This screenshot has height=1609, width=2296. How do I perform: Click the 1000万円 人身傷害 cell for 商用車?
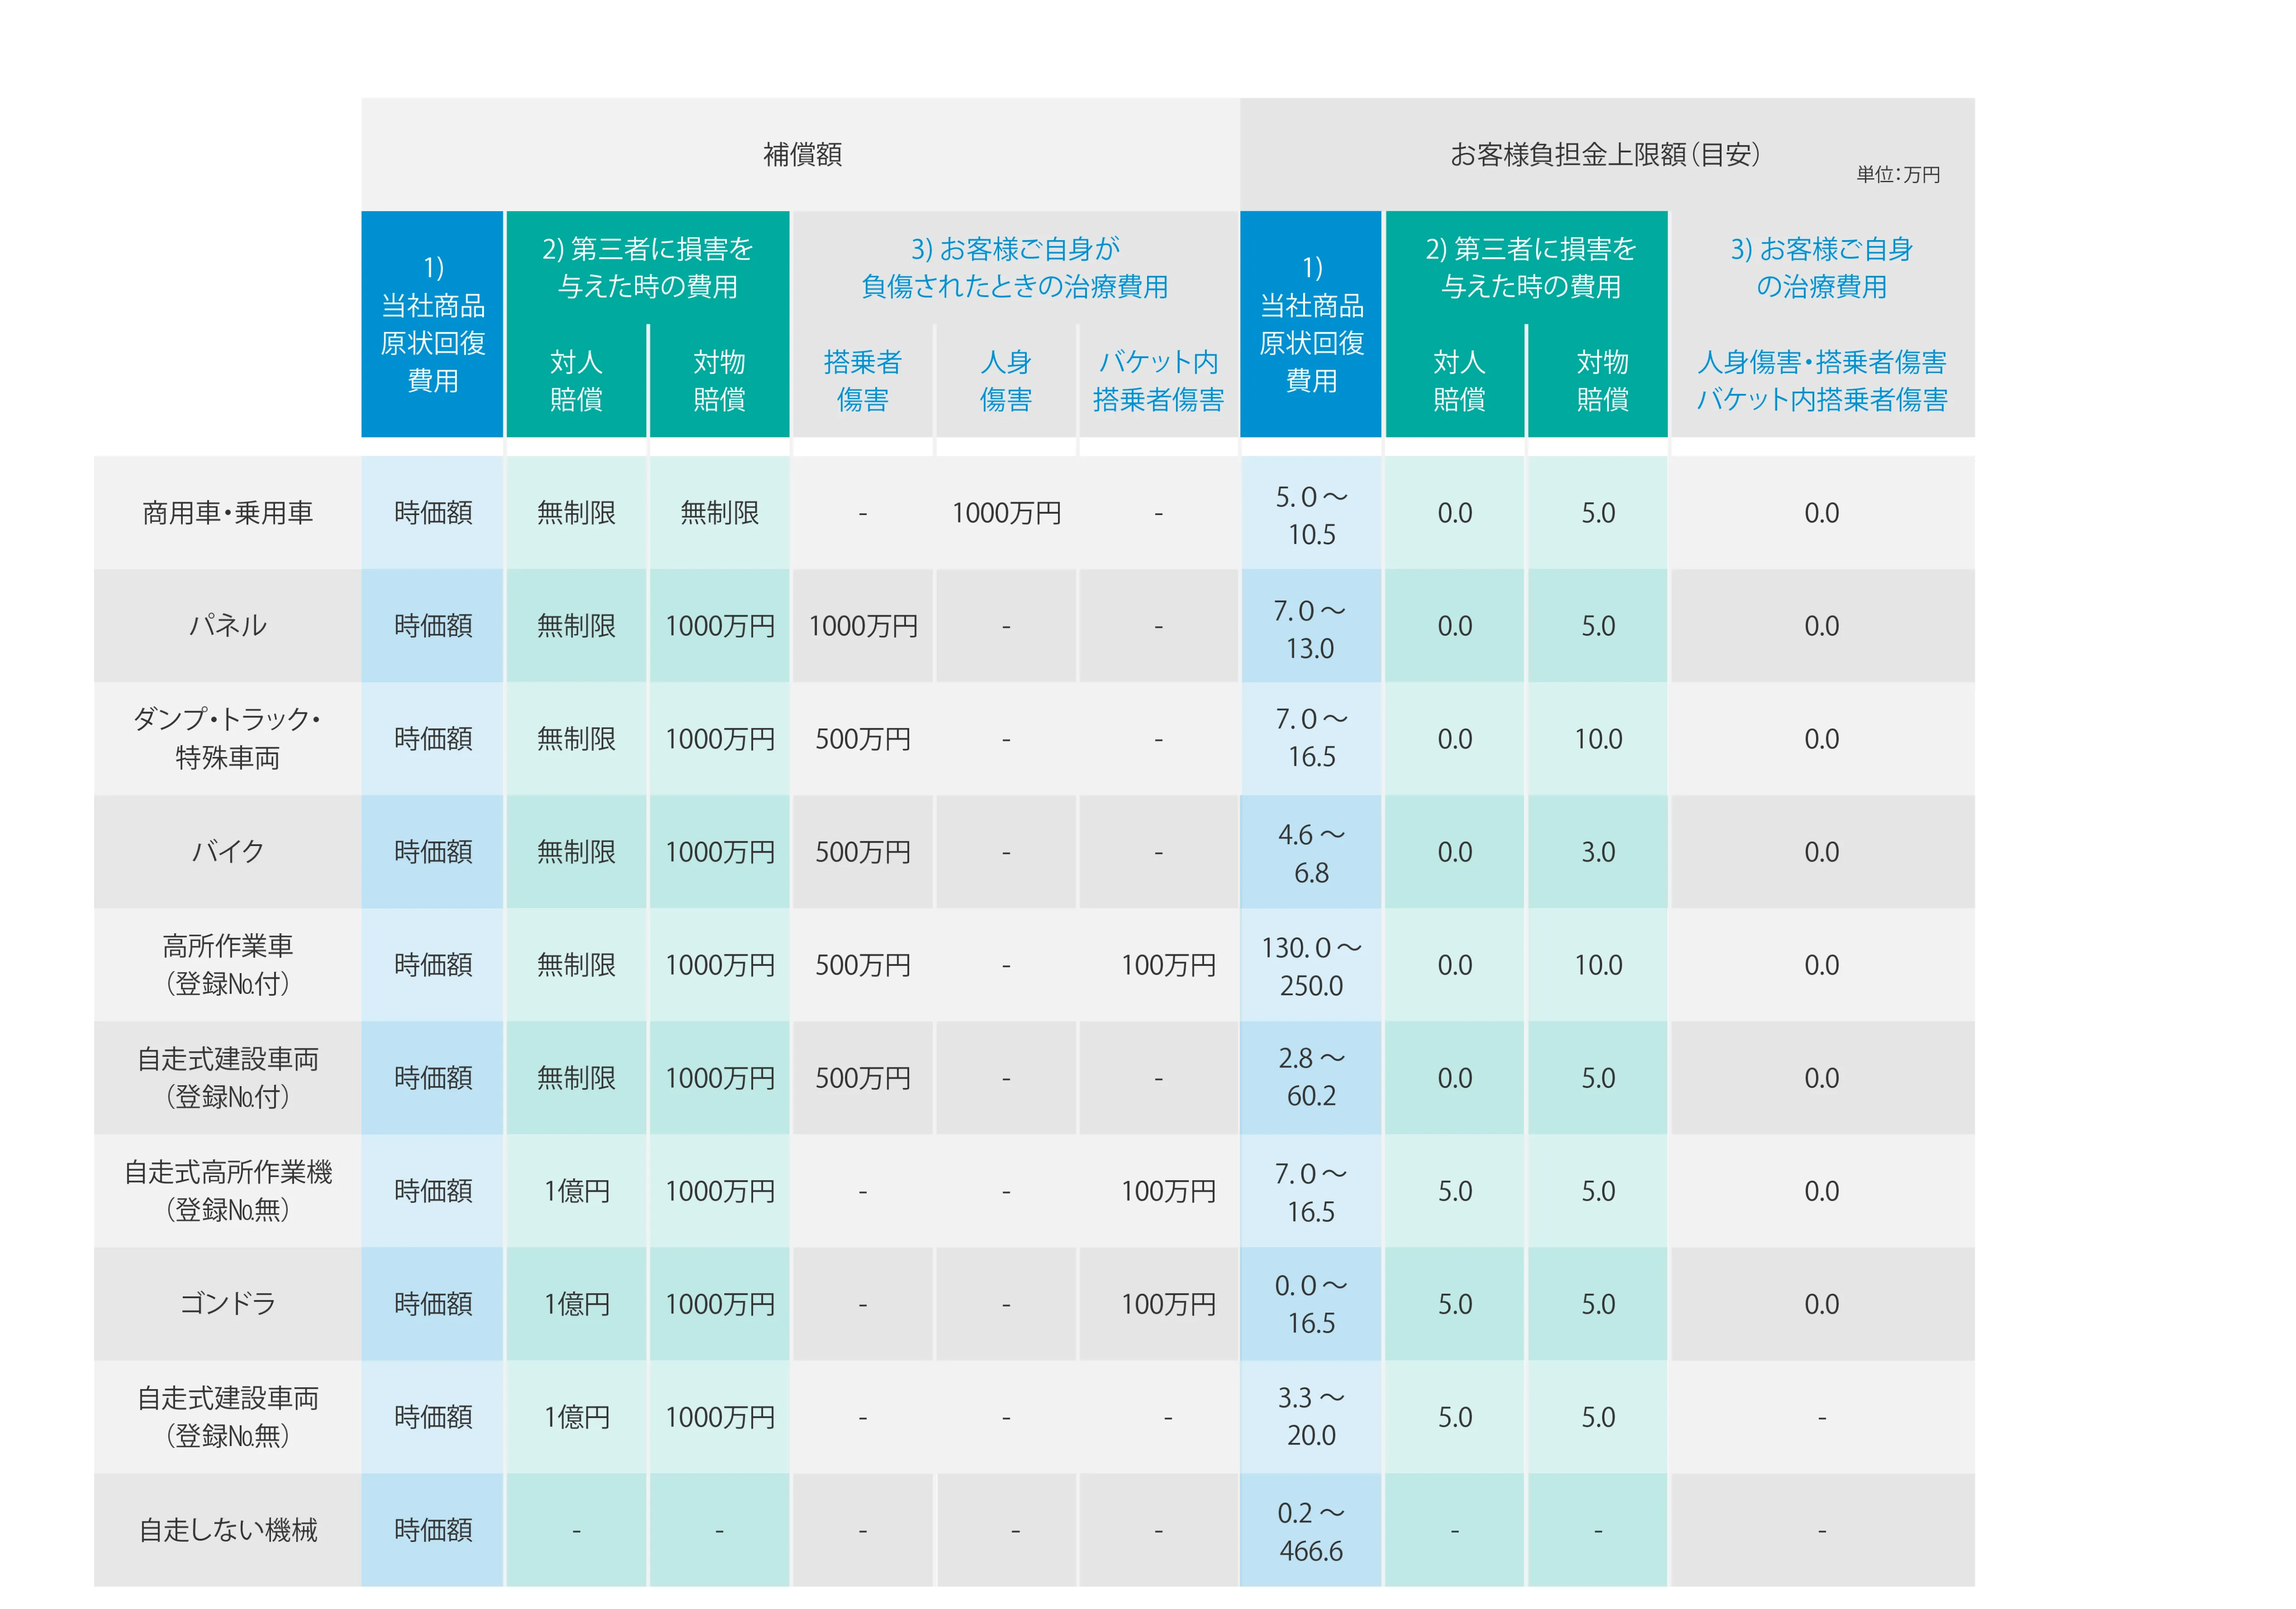[1005, 513]
